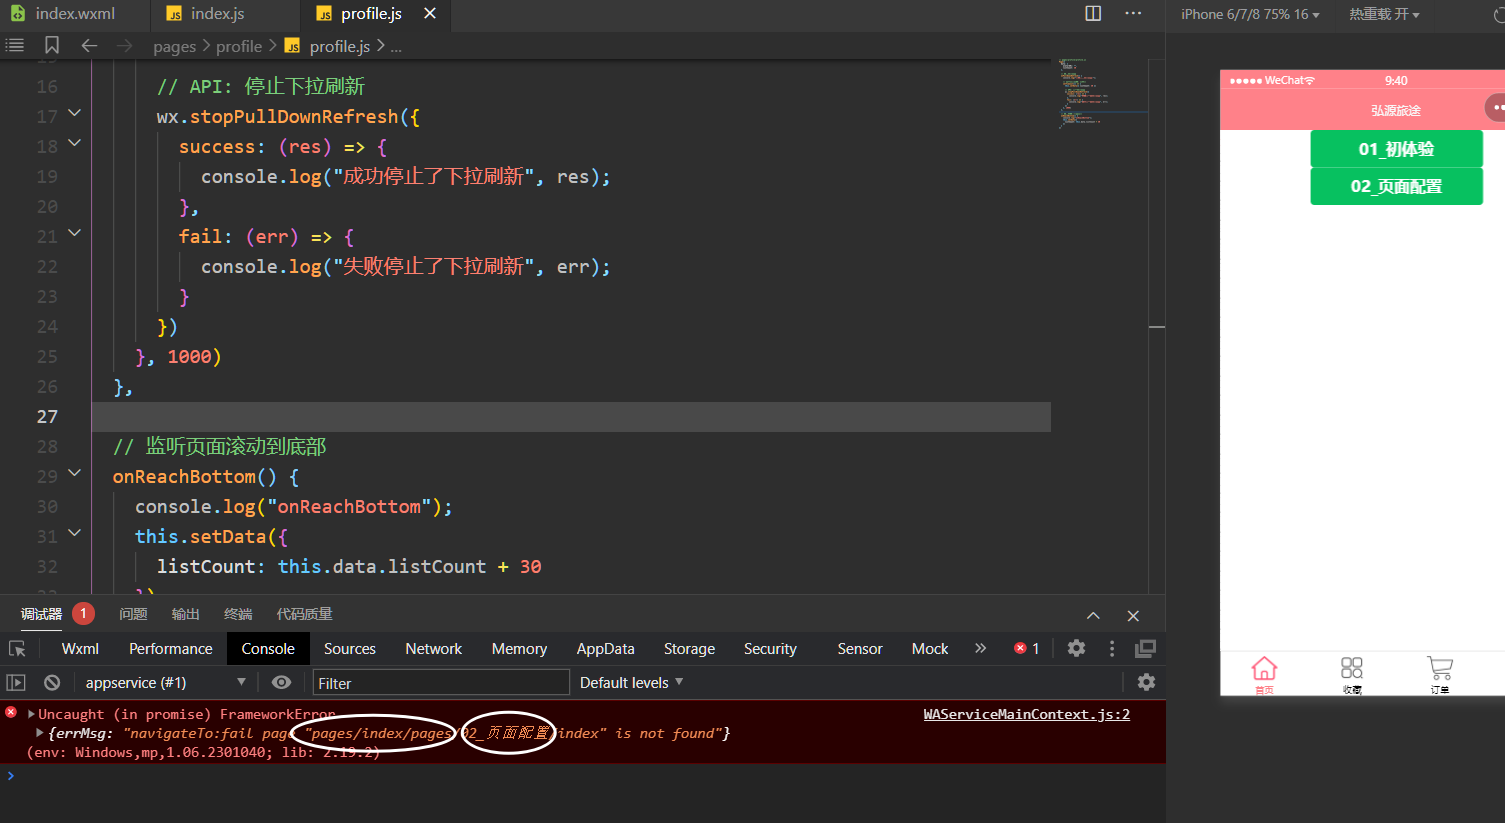Clear console with the ban icon
Image resolution: width=1505 pixels, height=823 pixels.
[x=52, y=682]
